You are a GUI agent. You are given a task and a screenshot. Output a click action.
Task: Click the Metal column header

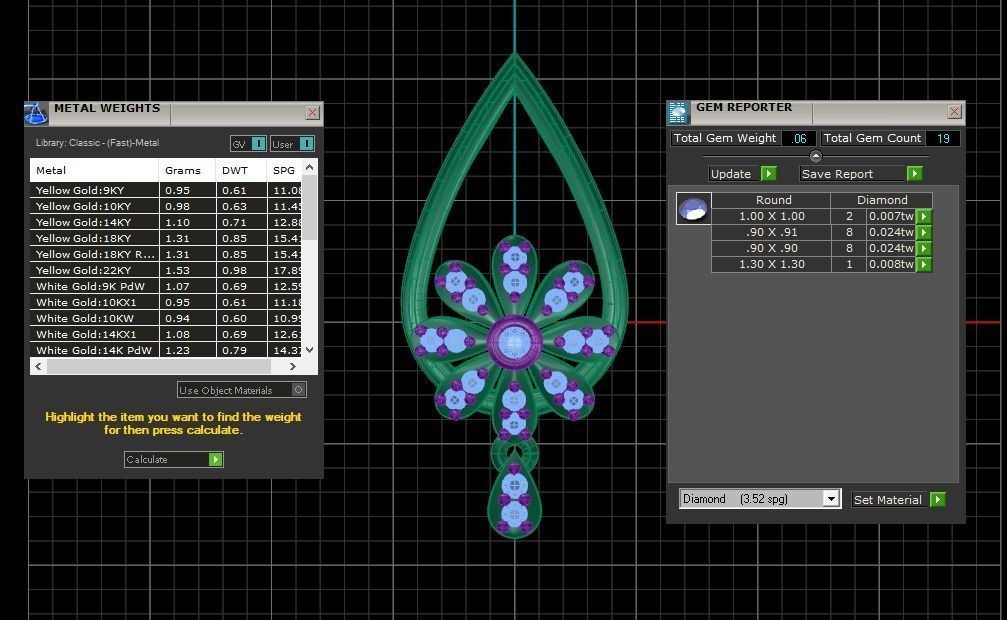[94, 170]
